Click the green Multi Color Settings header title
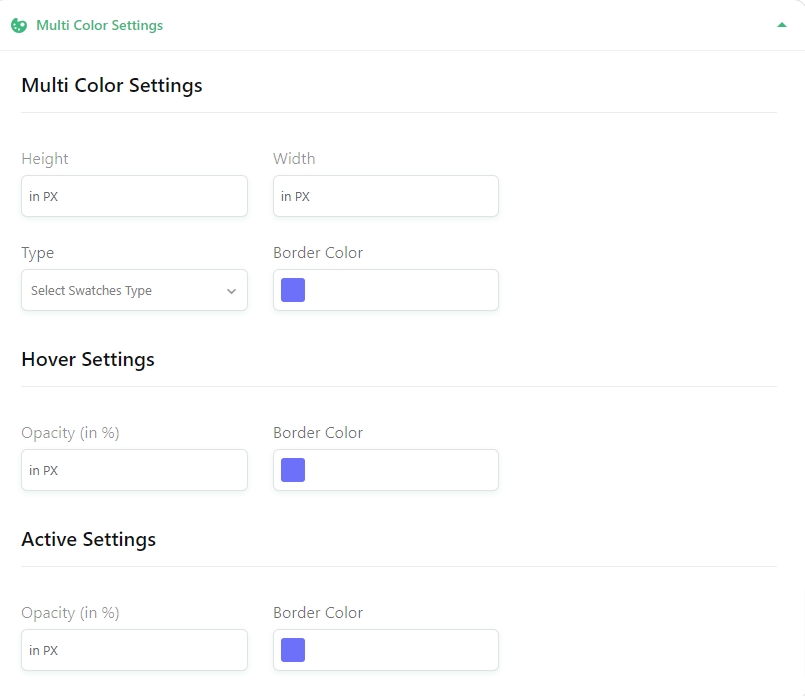Viewport: 805px width, 696px height. [x=100, y=25]
